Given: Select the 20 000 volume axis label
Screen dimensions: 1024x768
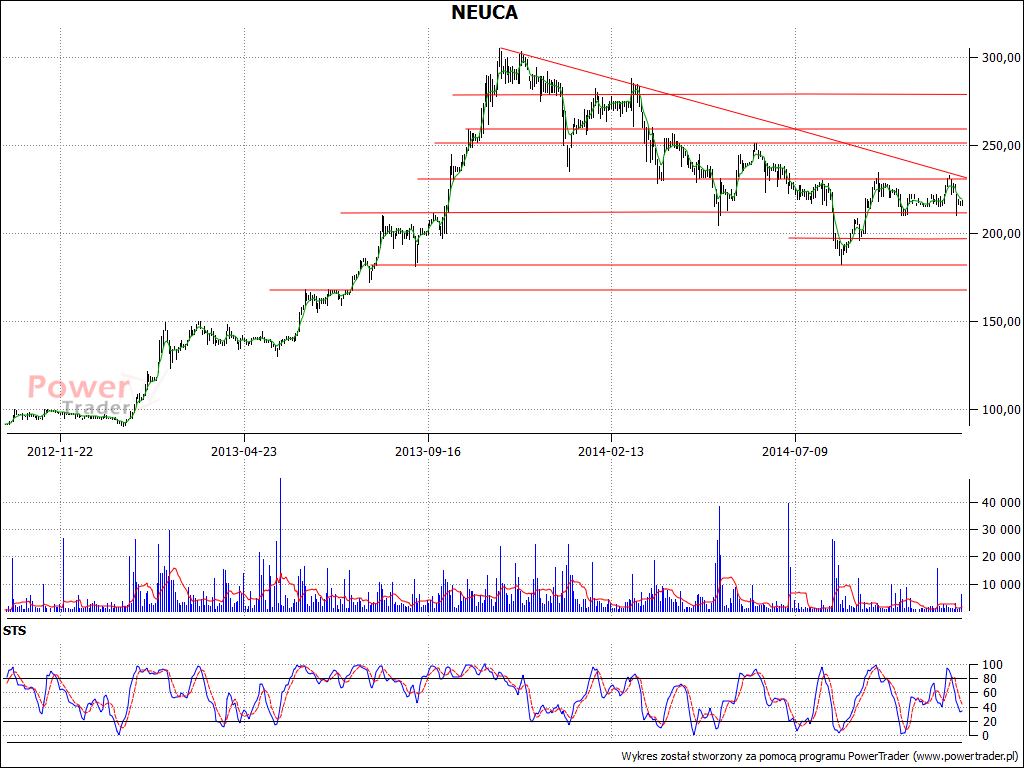Looking at the screenshot, I should pyautogui.click(x=1002, y=557).
